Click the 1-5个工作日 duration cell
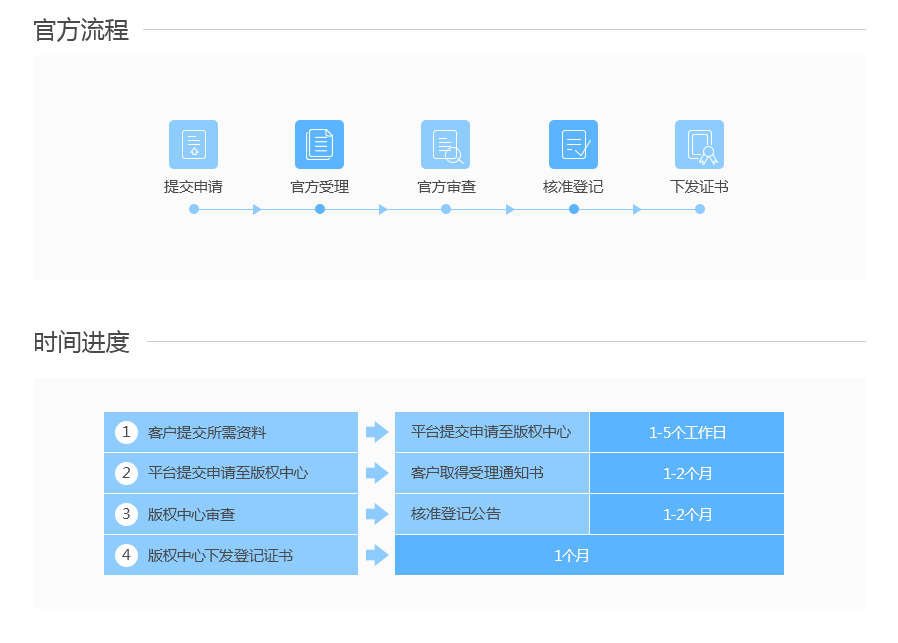898x643 pixels. tap(687, 432)
